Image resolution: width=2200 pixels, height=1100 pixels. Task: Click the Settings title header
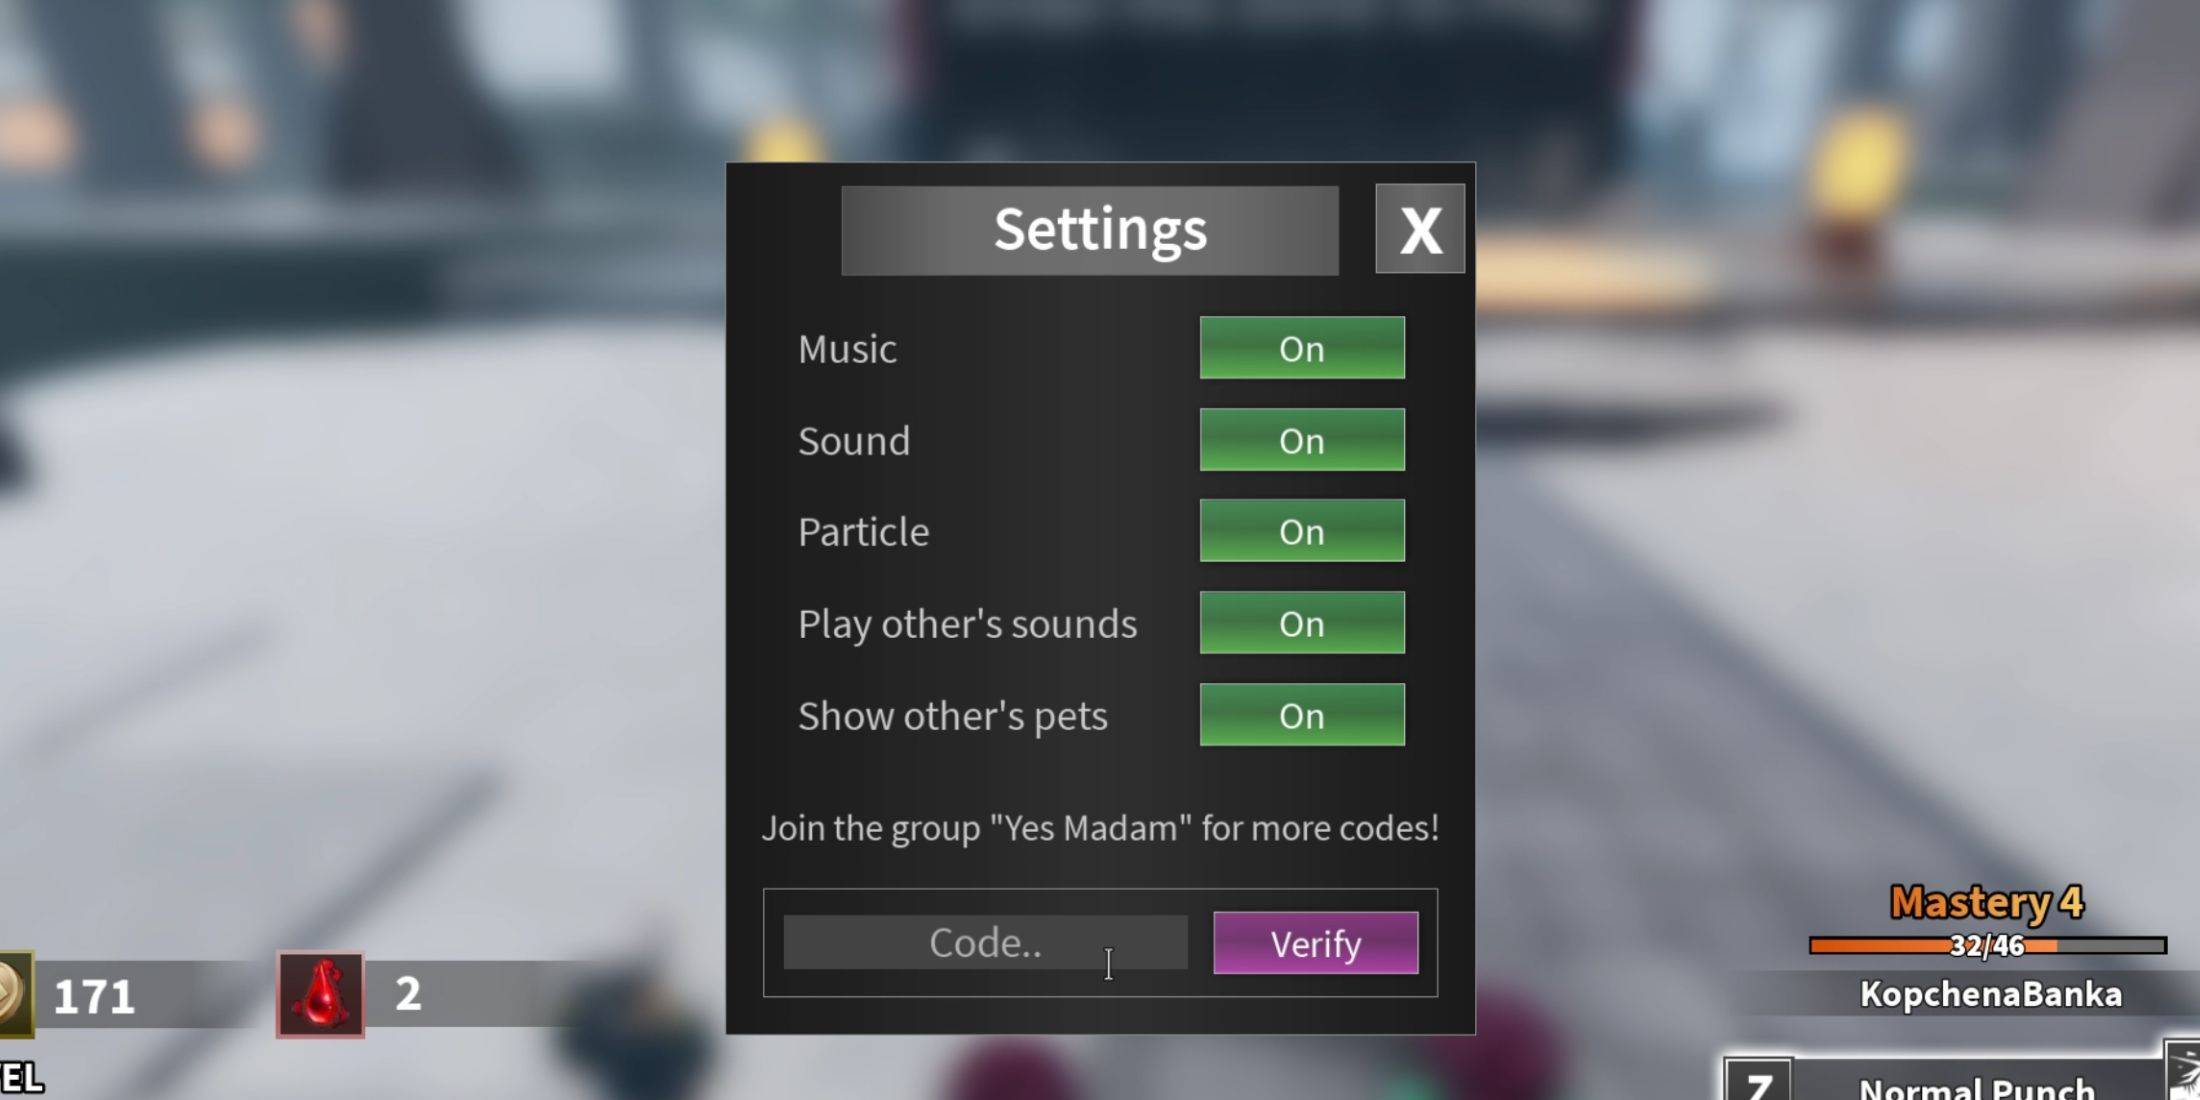pos(1100,227)
